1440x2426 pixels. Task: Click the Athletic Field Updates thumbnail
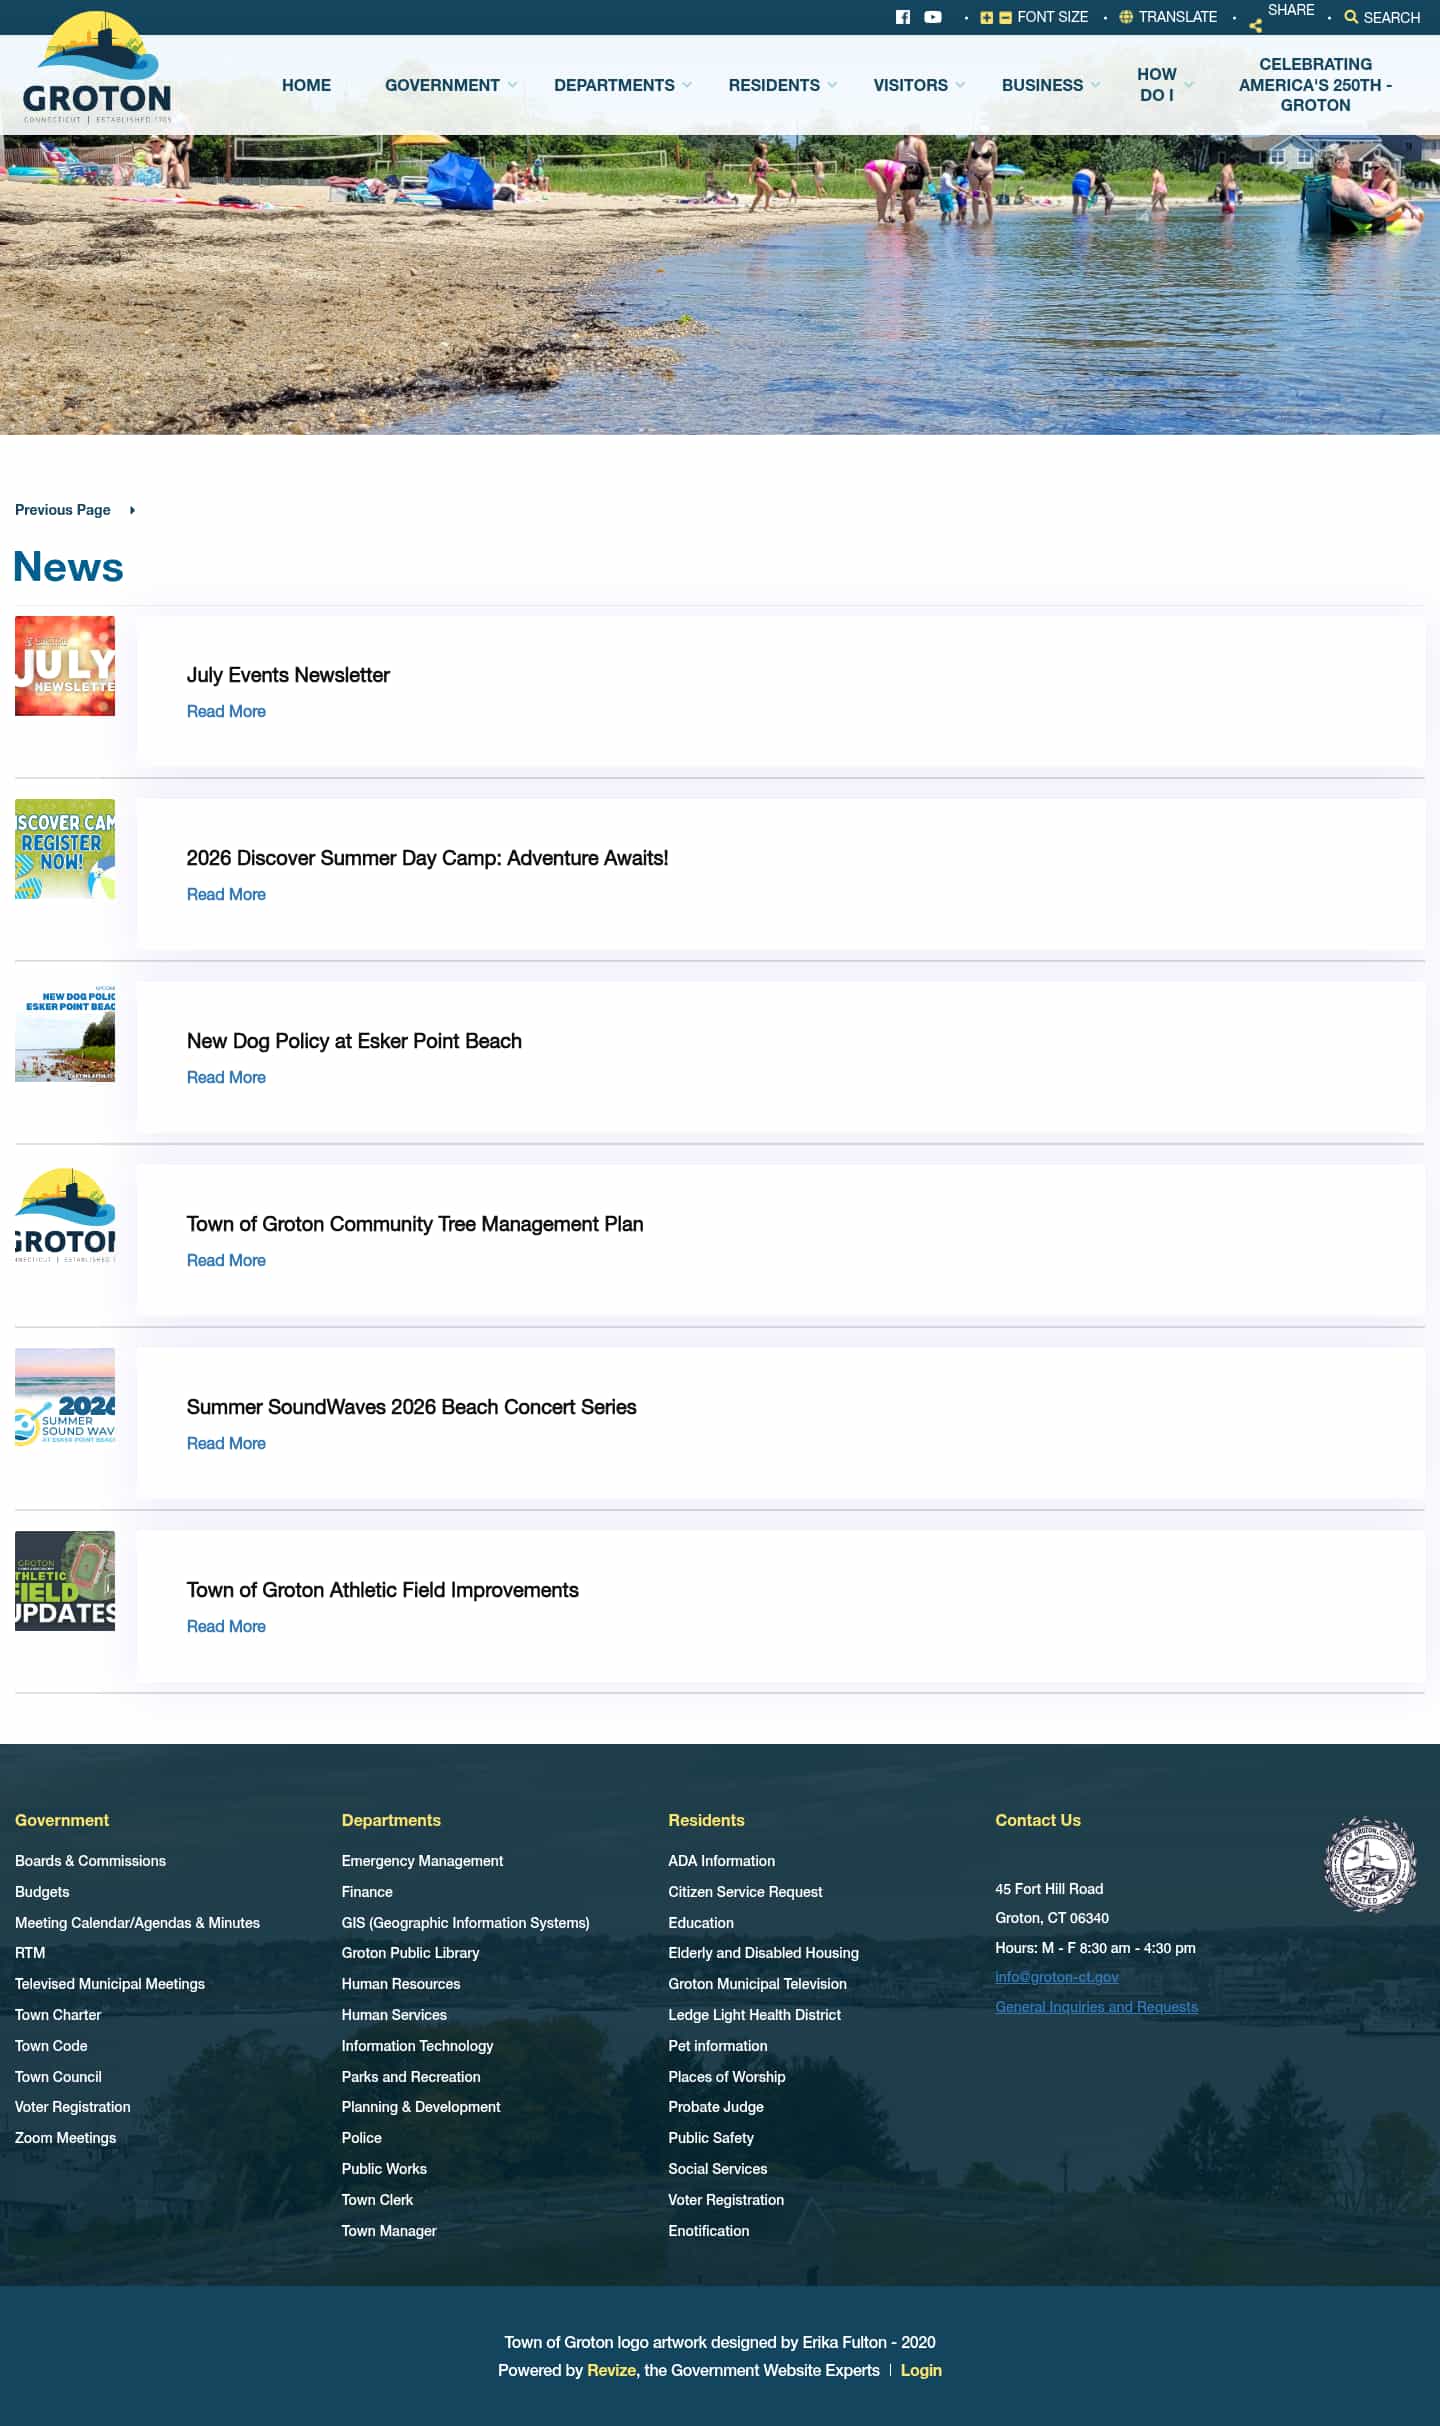[65, 1581]
